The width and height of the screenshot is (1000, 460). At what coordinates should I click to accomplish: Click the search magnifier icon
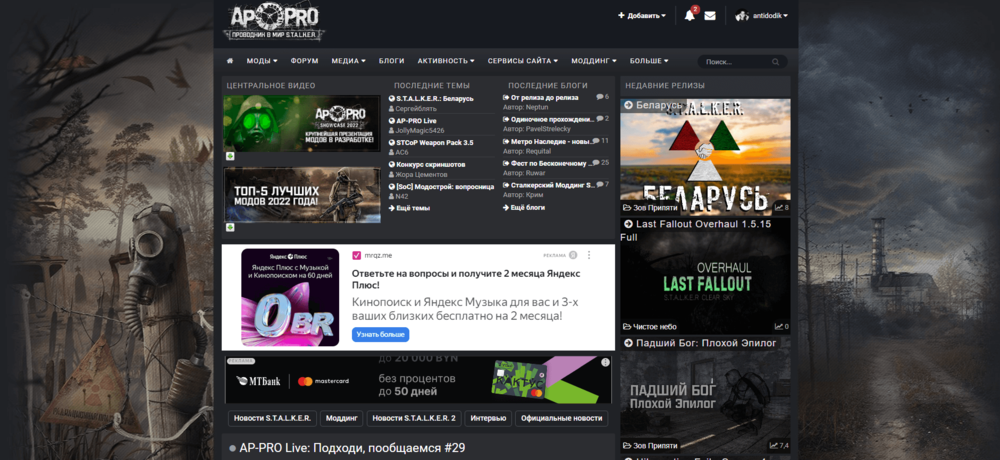pyautogui.click(x=776, y=62)
